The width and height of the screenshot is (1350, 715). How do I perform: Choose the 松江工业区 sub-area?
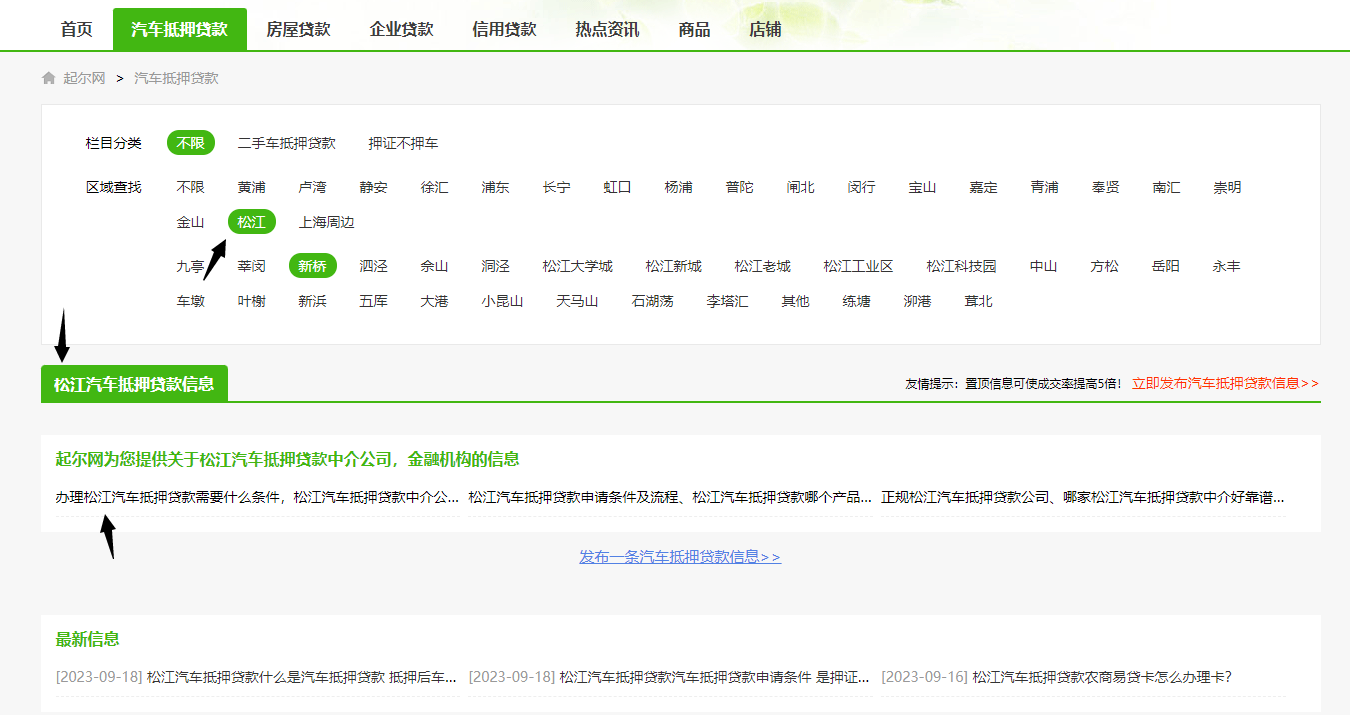click(x=859, y=266)
